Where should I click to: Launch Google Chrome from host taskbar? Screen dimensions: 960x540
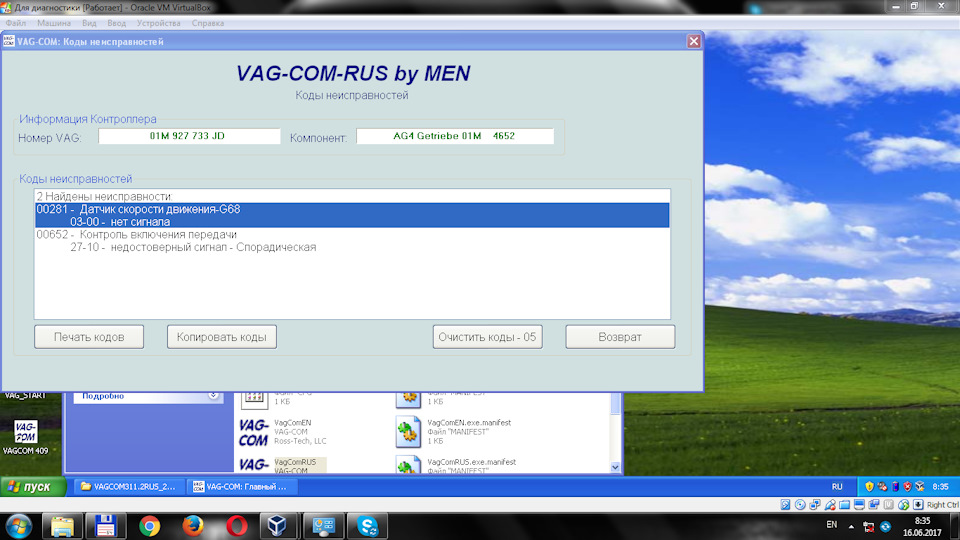click(x=149, y=526)
